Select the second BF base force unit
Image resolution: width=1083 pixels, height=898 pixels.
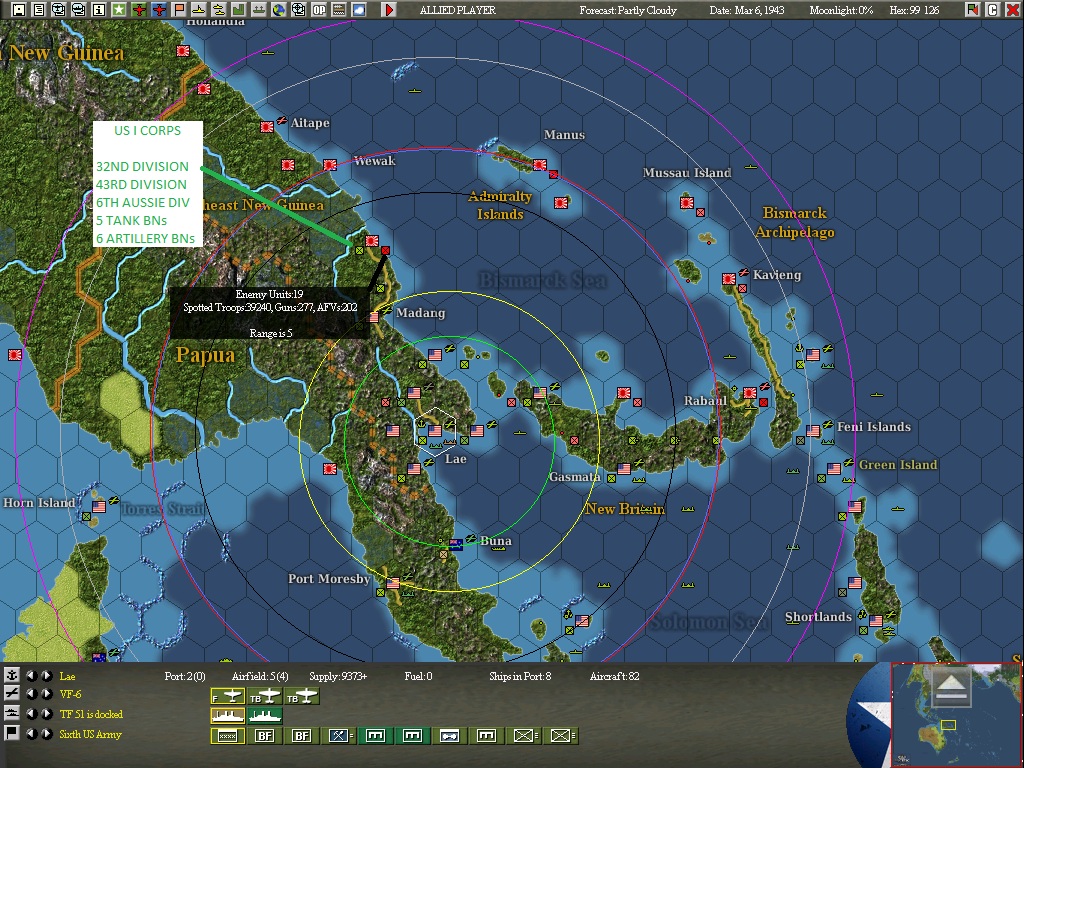coord(302,736)
